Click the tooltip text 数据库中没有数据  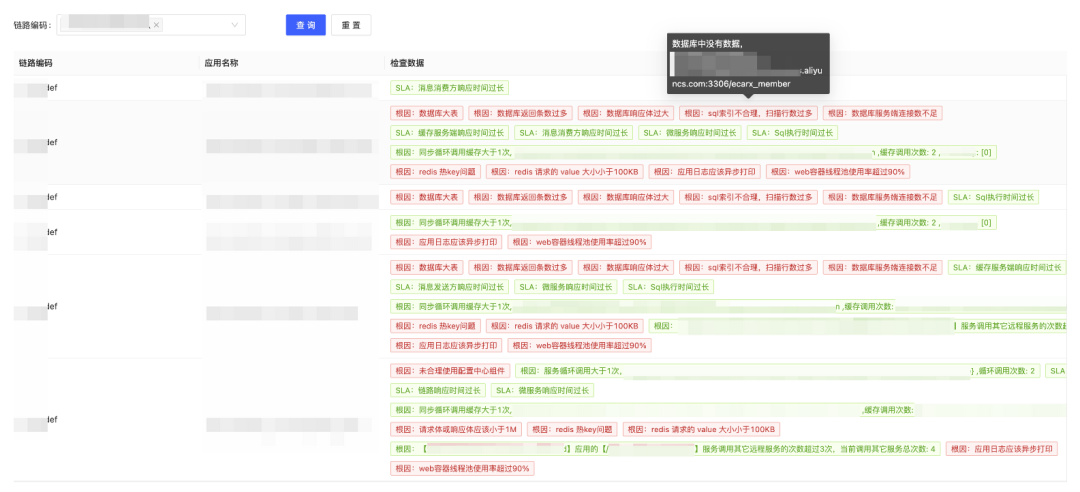(707, 43)
